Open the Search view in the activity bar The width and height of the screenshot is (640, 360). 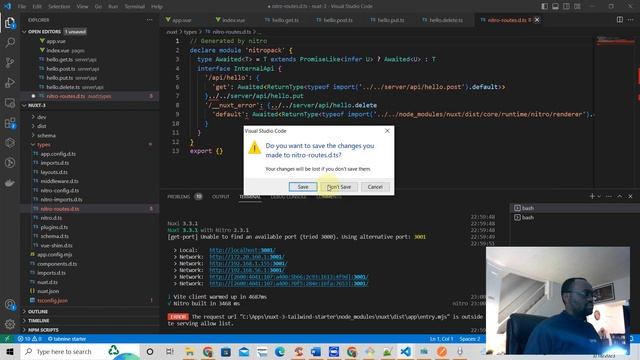point(10,42)
